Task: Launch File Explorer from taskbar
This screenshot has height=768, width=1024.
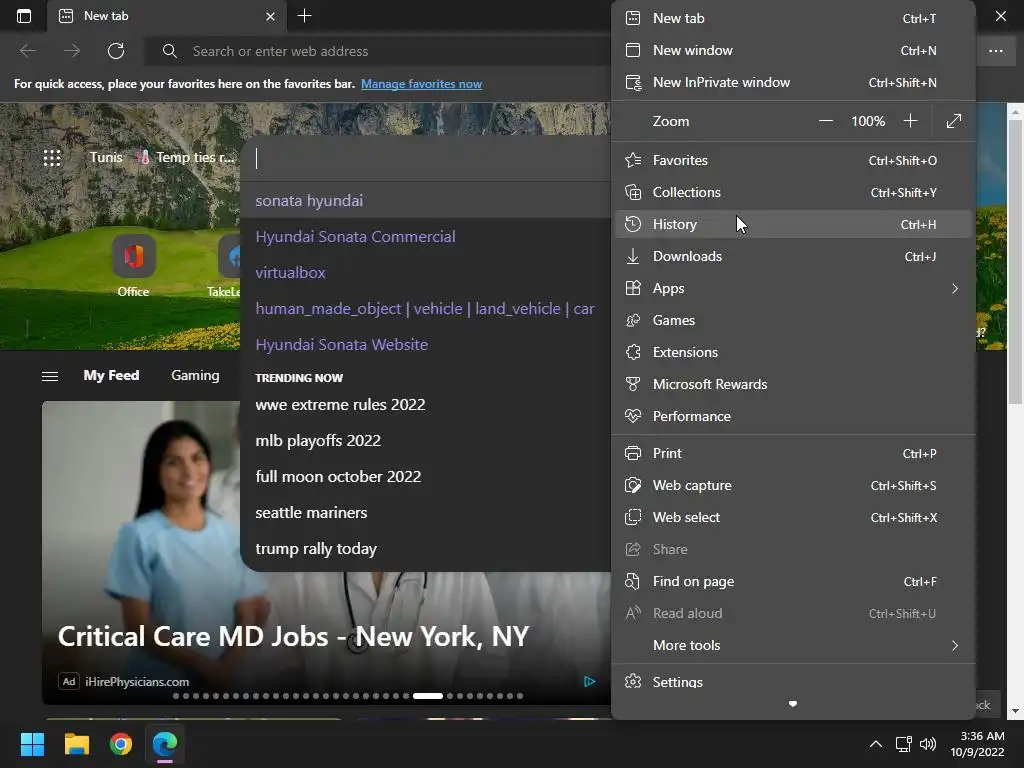Action: coord(76,744)
